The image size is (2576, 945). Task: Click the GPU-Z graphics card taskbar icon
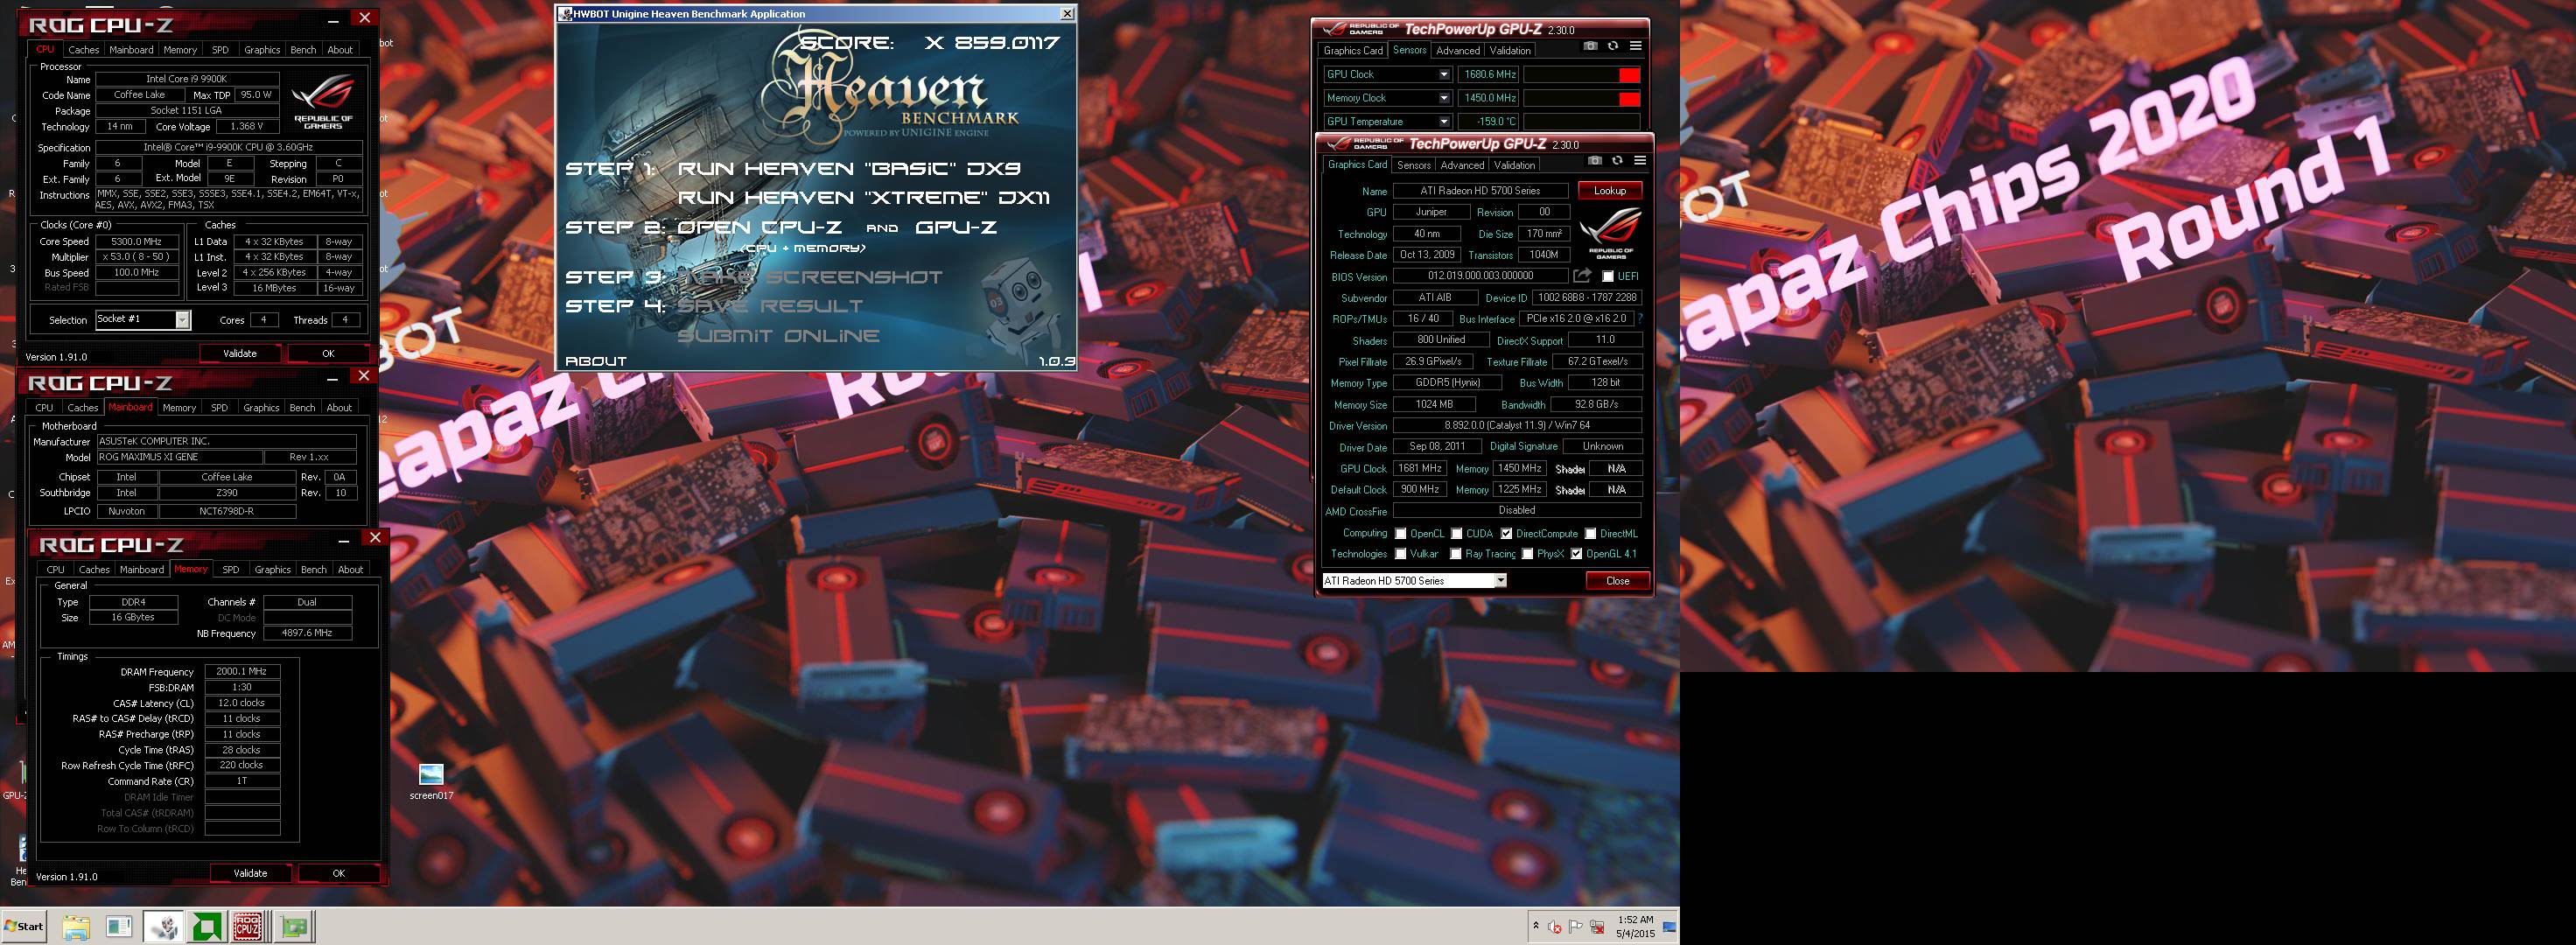pyautogui.click(x=294, y=927)
